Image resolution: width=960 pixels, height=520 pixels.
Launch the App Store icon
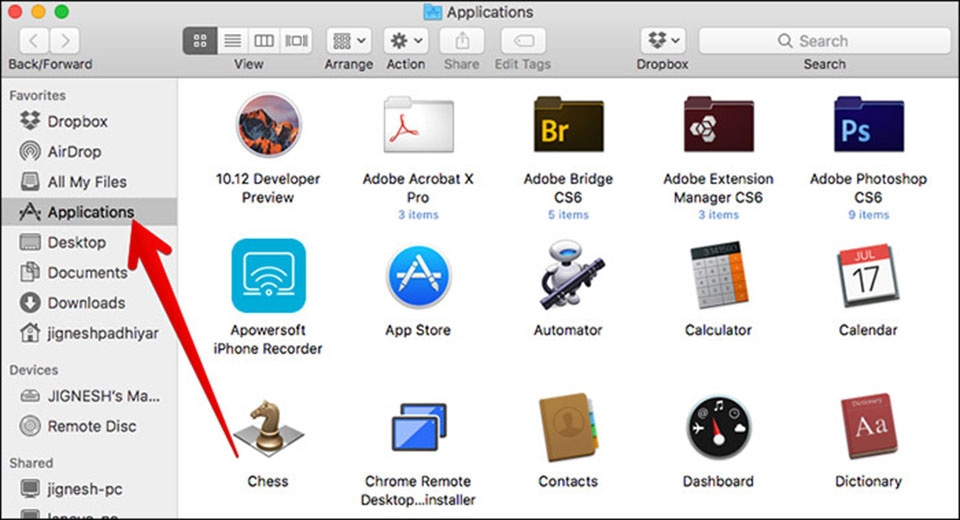tap(419, 277)
